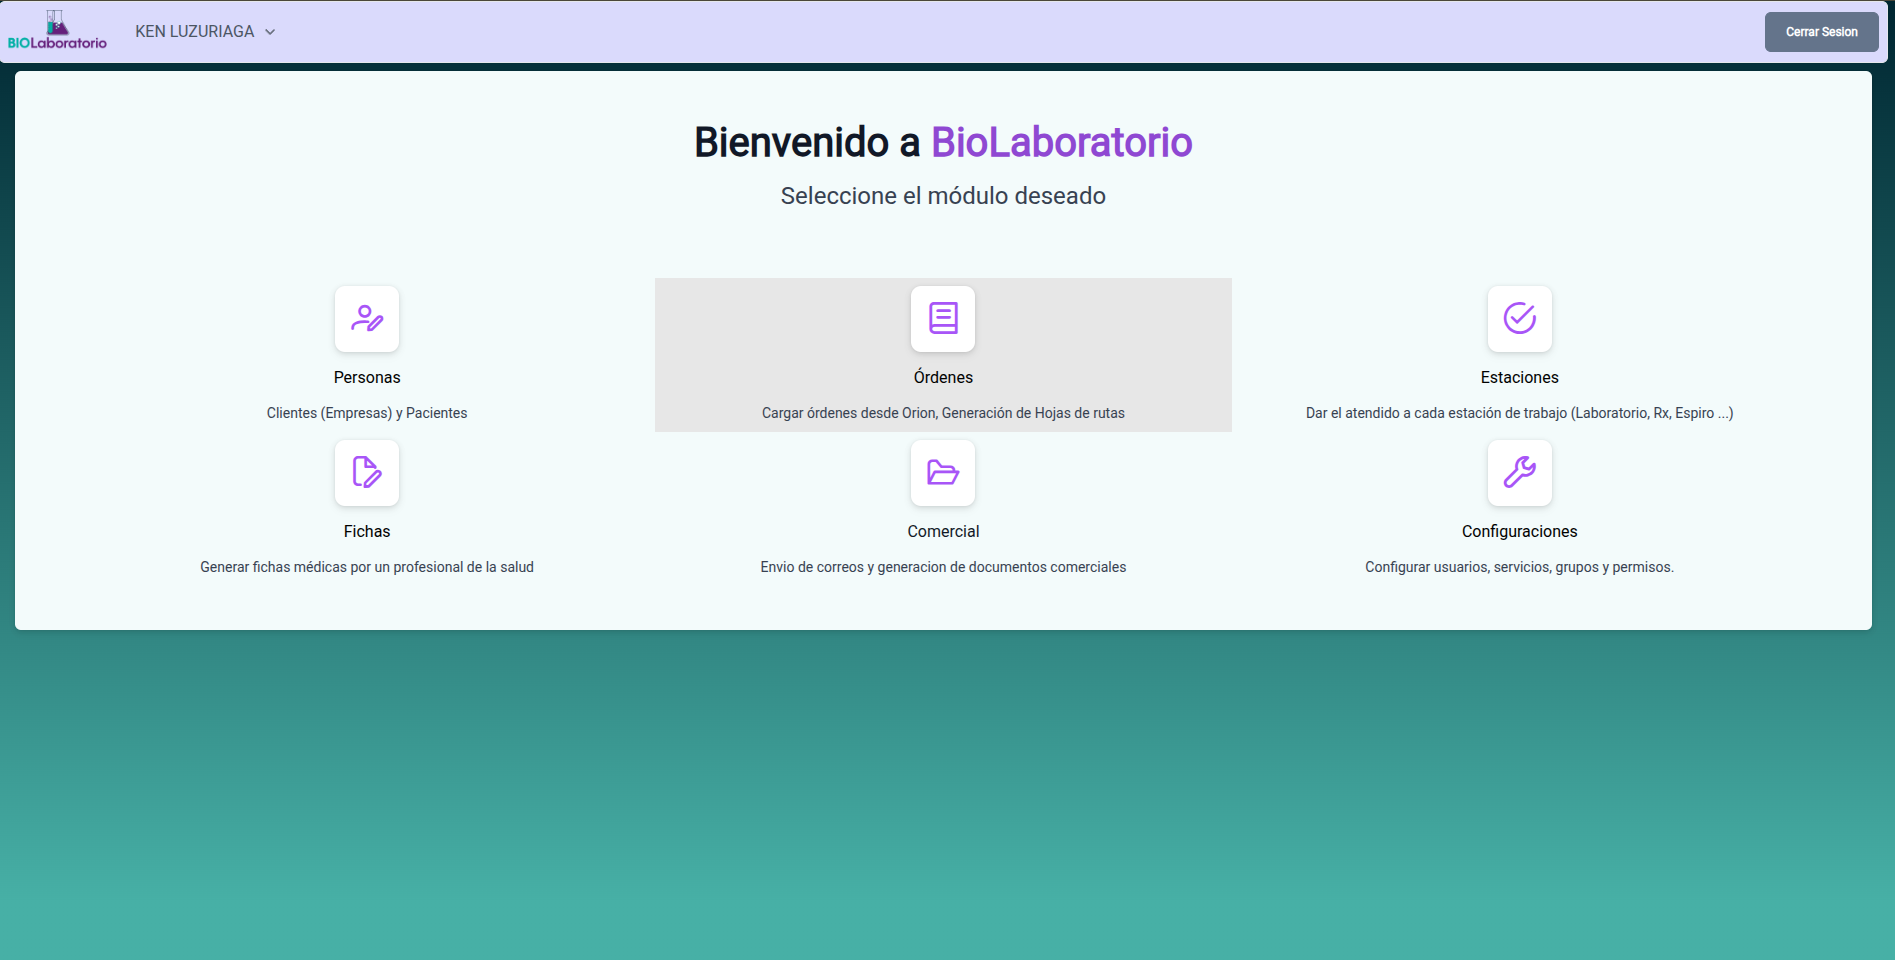Open the chevron next to the username
This screenshot has width=1895, height=960.
pos(269,32)
